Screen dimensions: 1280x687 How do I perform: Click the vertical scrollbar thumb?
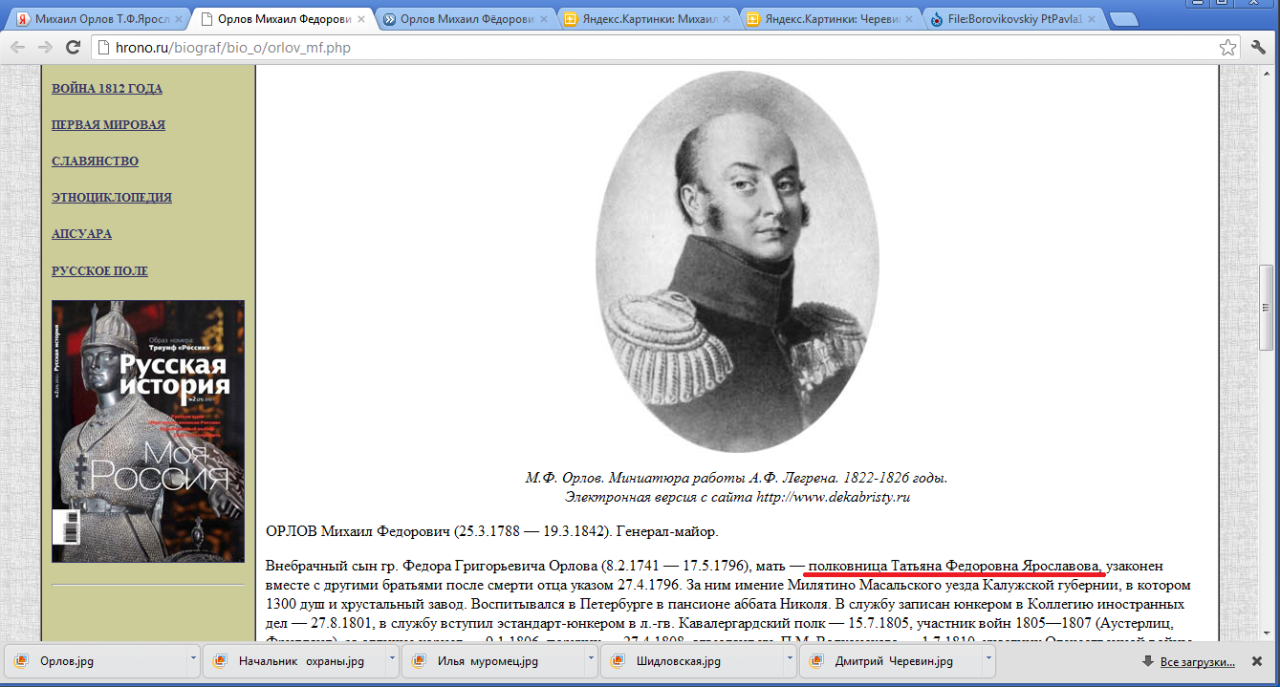tap(1267, 307)
